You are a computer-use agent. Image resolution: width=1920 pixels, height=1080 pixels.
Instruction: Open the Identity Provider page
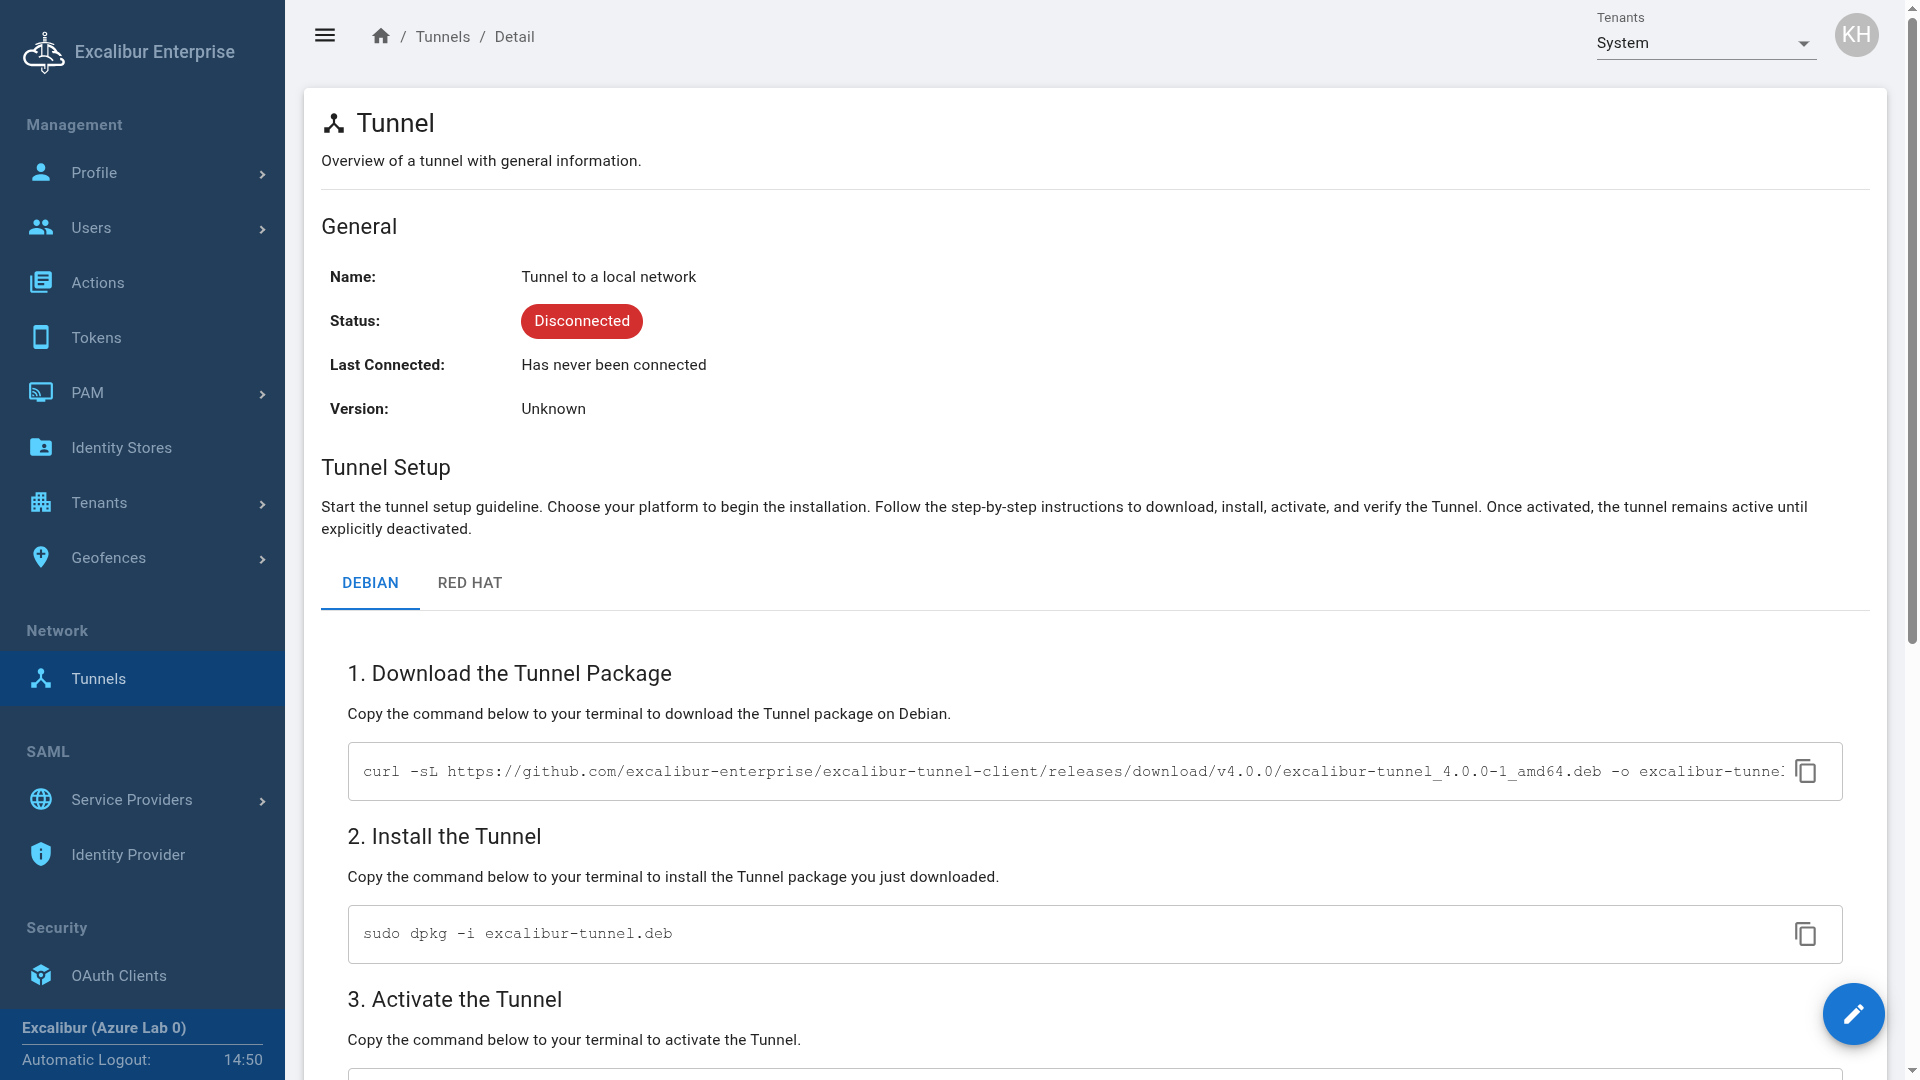pos(128,855)
